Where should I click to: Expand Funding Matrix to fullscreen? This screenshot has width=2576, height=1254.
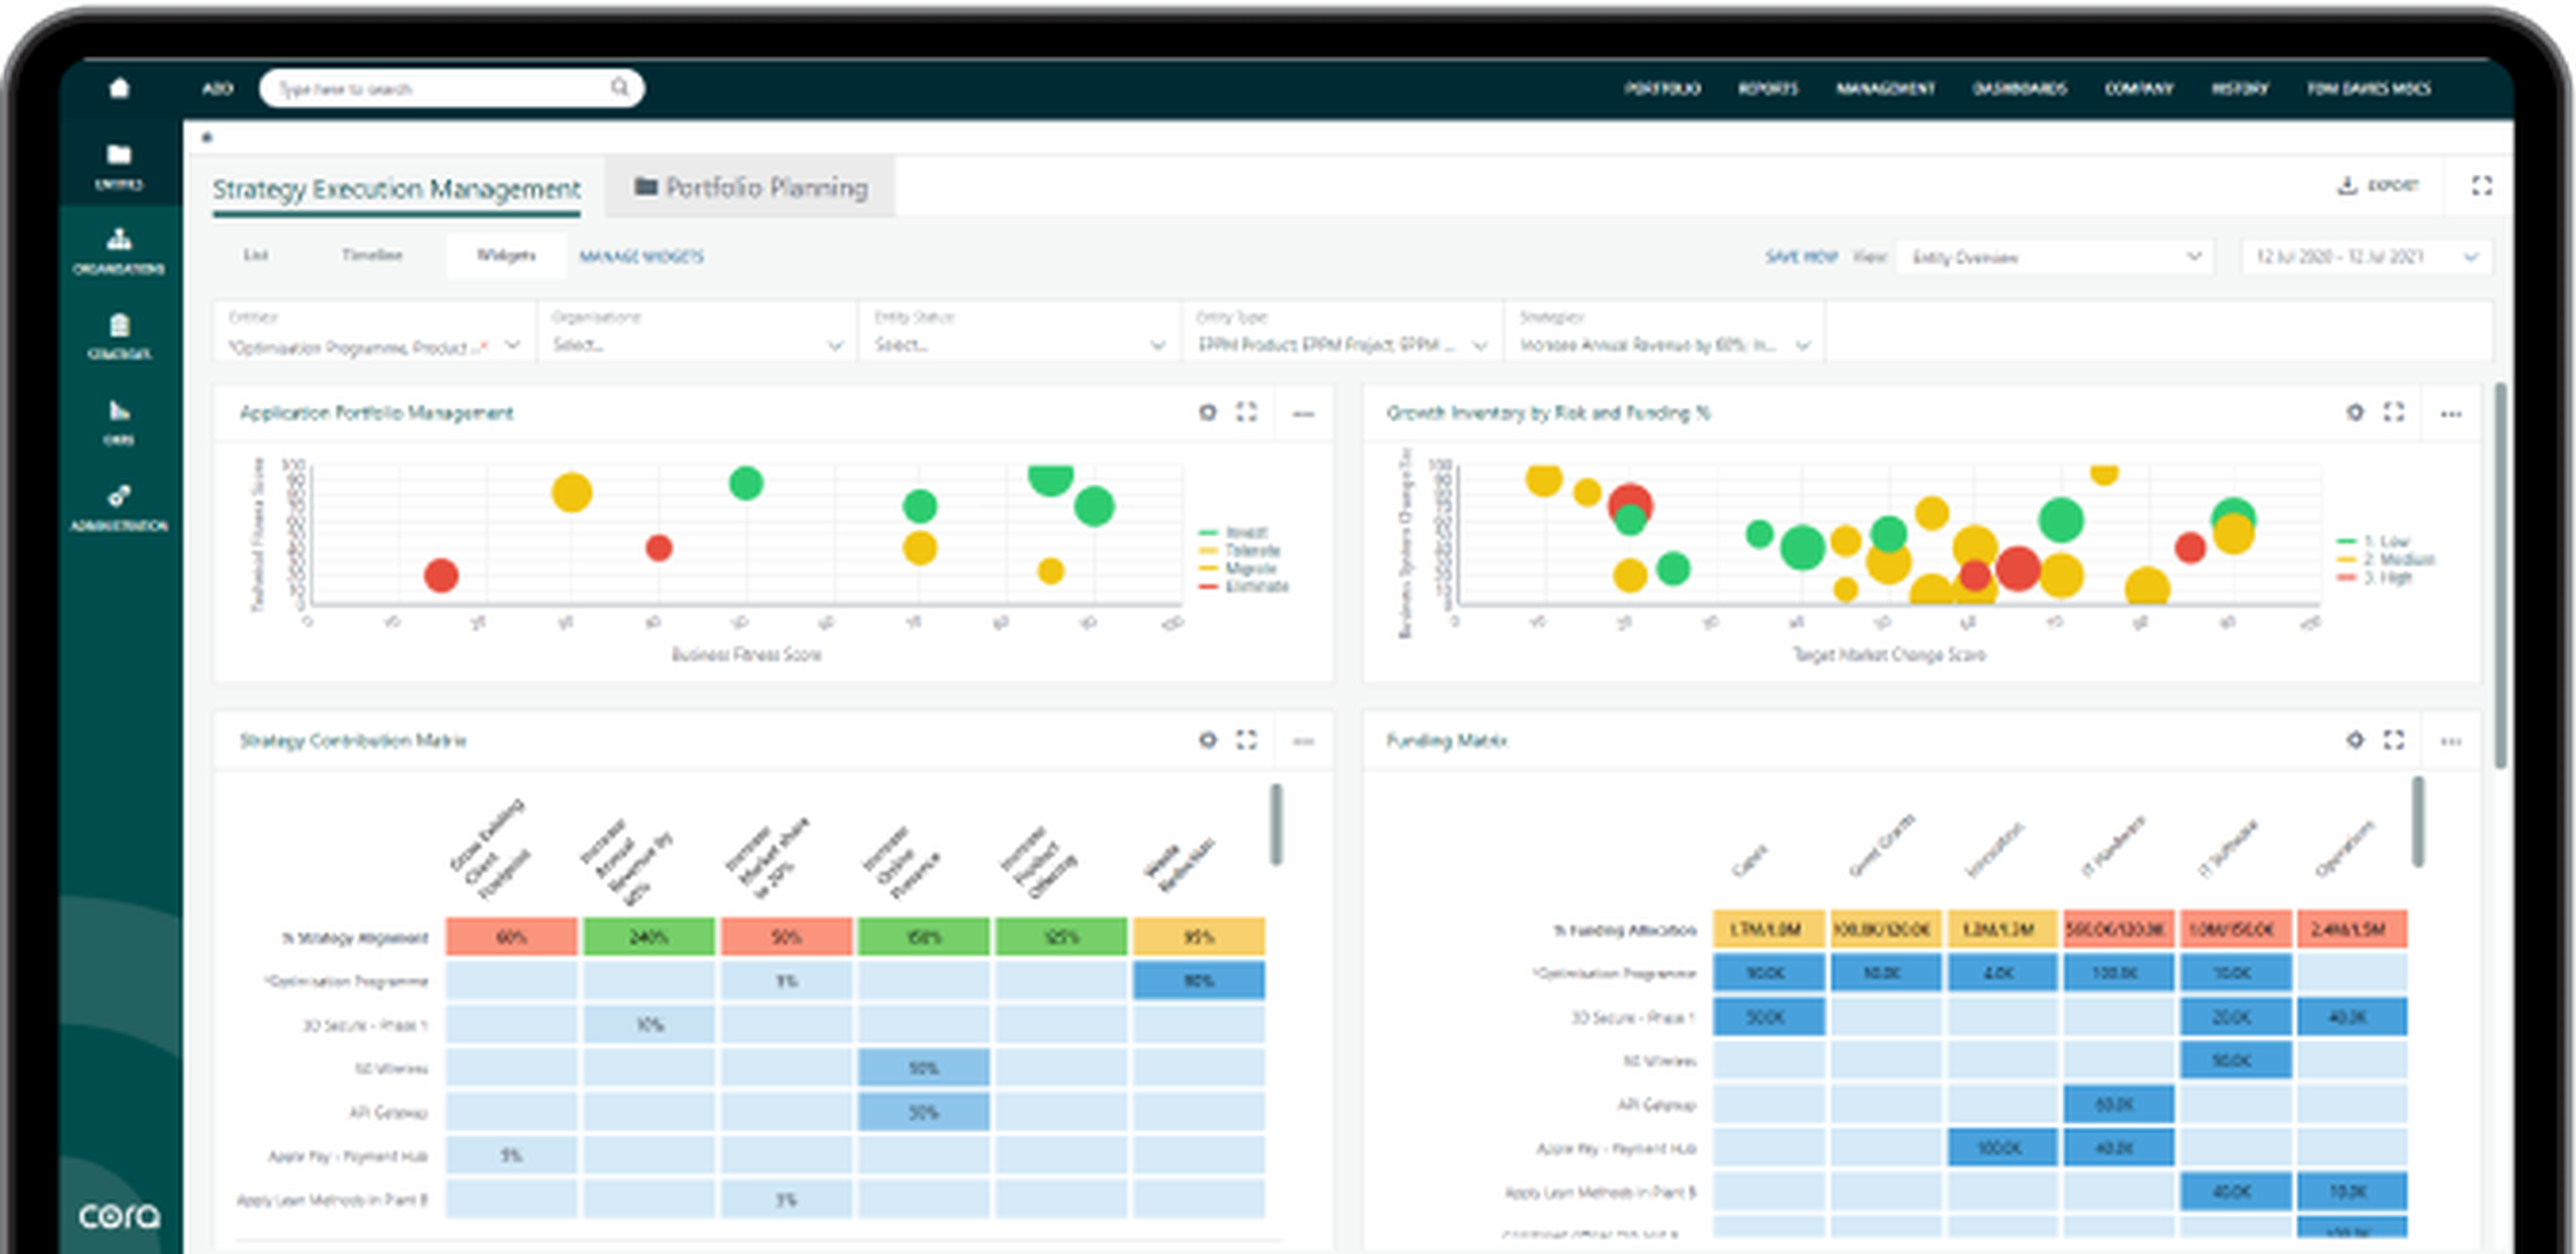pos(2393,740)
